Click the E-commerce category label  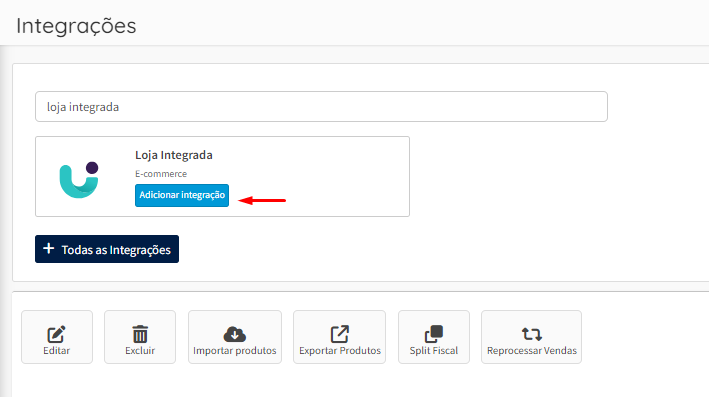pyautogui.click(x=161, y=174)
